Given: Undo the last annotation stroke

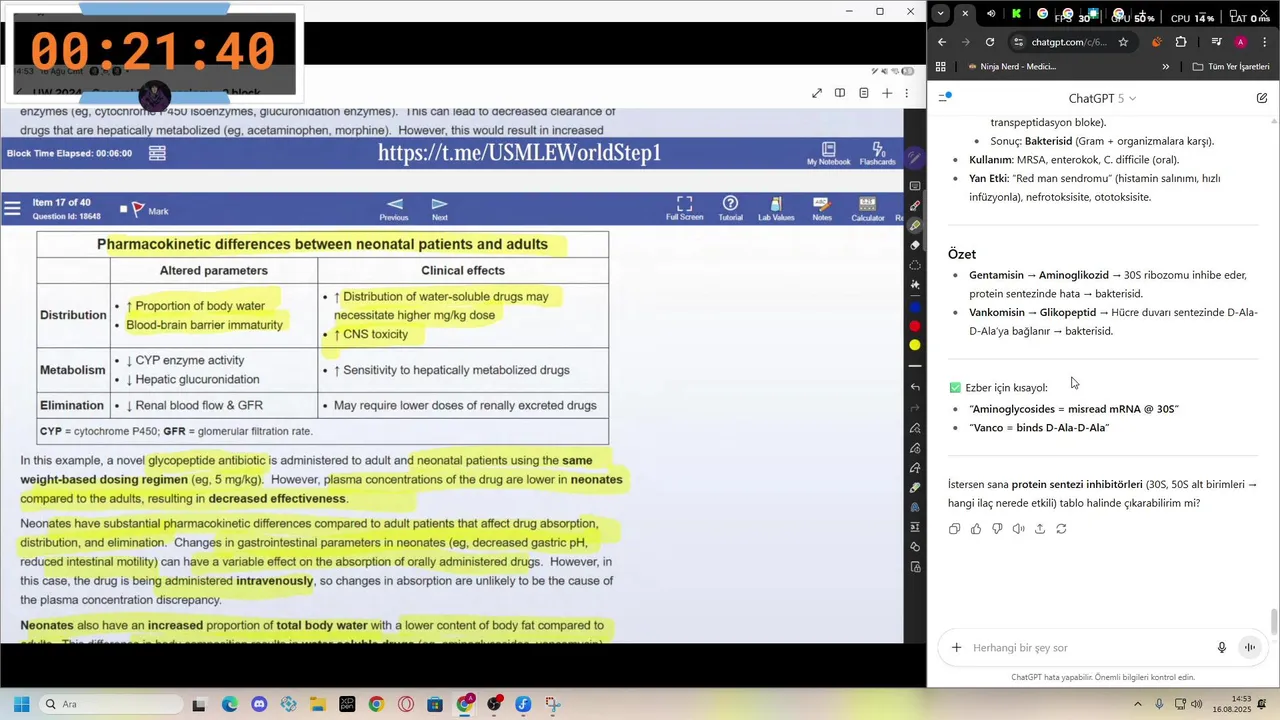Looking at the screenshot, I should pyautogui.click(x=915, y=387).
